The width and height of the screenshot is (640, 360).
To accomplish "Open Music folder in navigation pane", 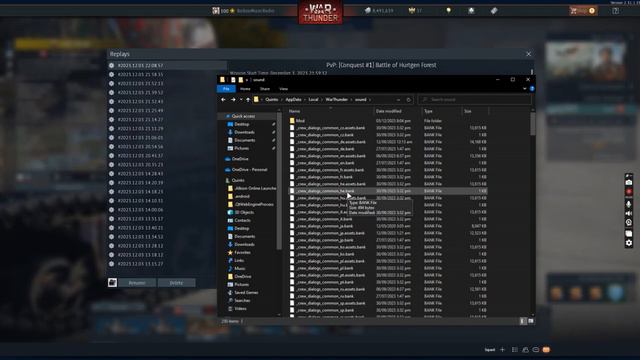I will (x=240, y=268).
